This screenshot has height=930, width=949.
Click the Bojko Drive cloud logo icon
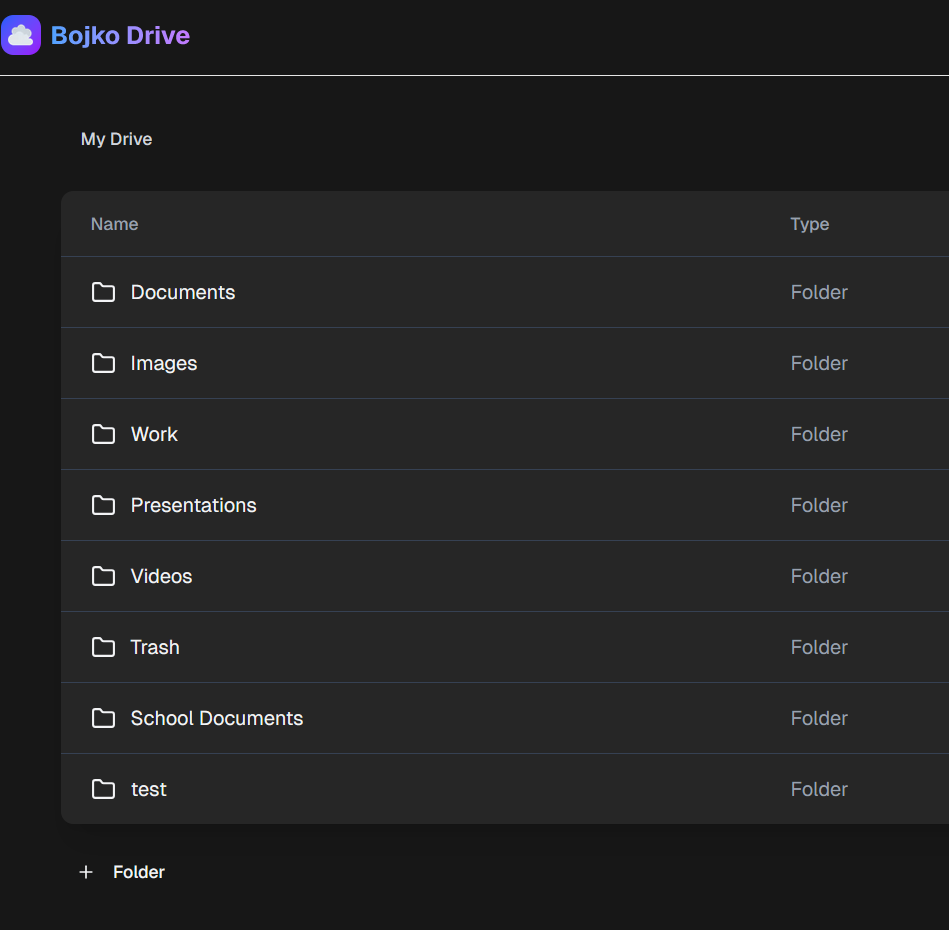click(x=21, y=35)
